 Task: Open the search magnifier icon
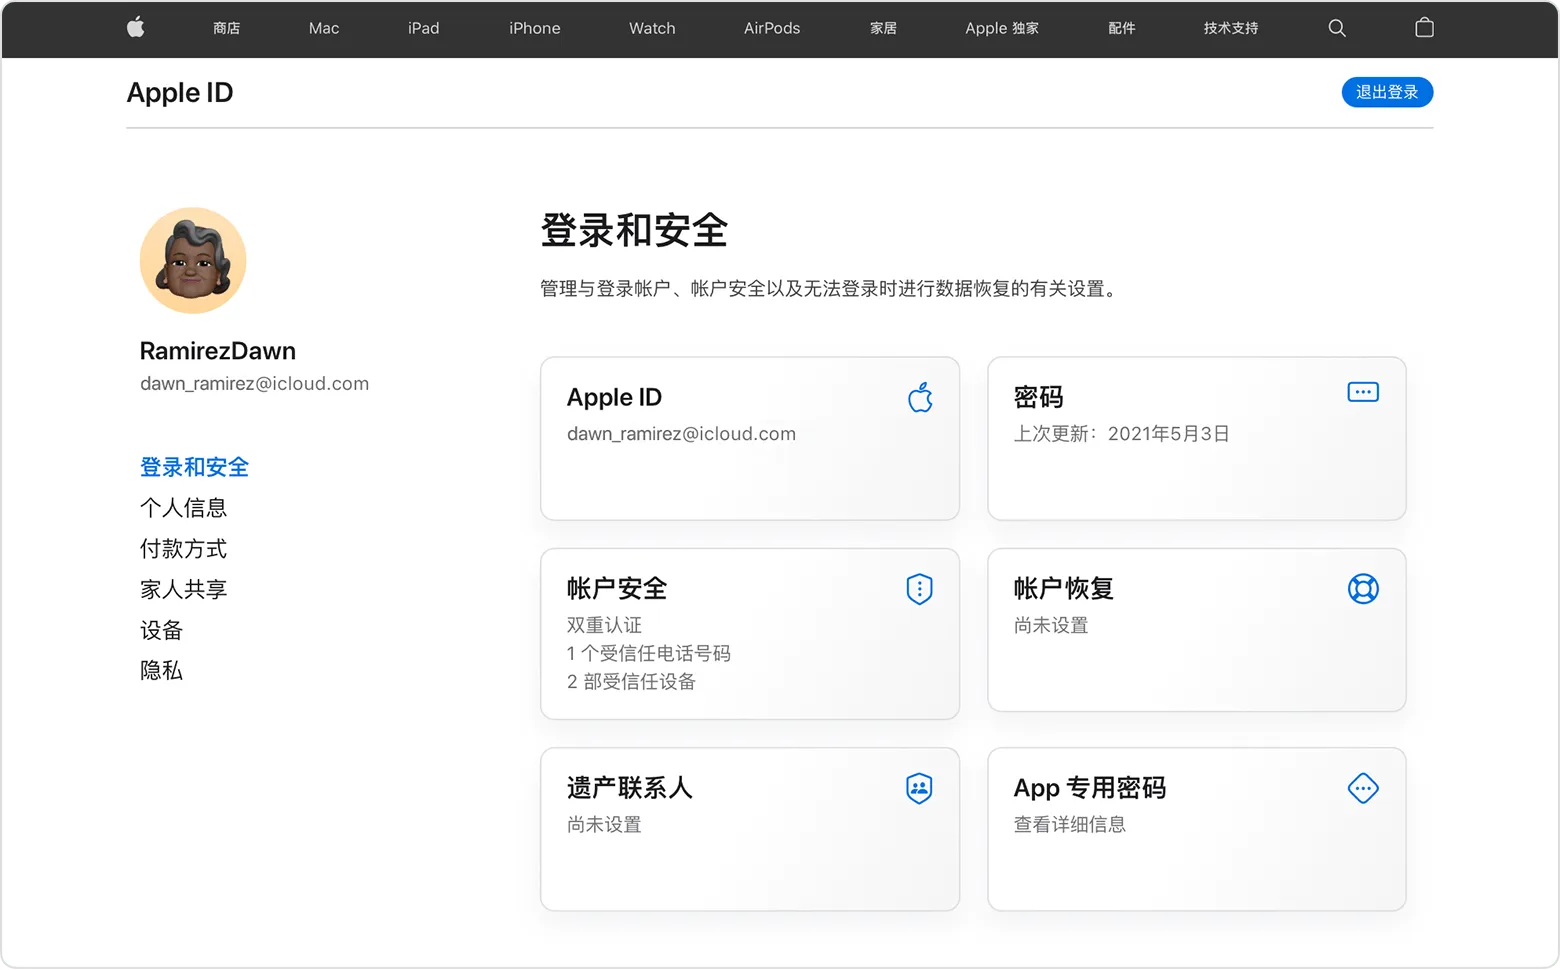1337,28
